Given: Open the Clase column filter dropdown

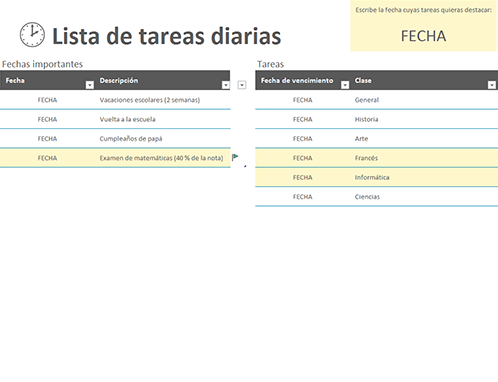Looking at the screenshot, I should (492, 85).
